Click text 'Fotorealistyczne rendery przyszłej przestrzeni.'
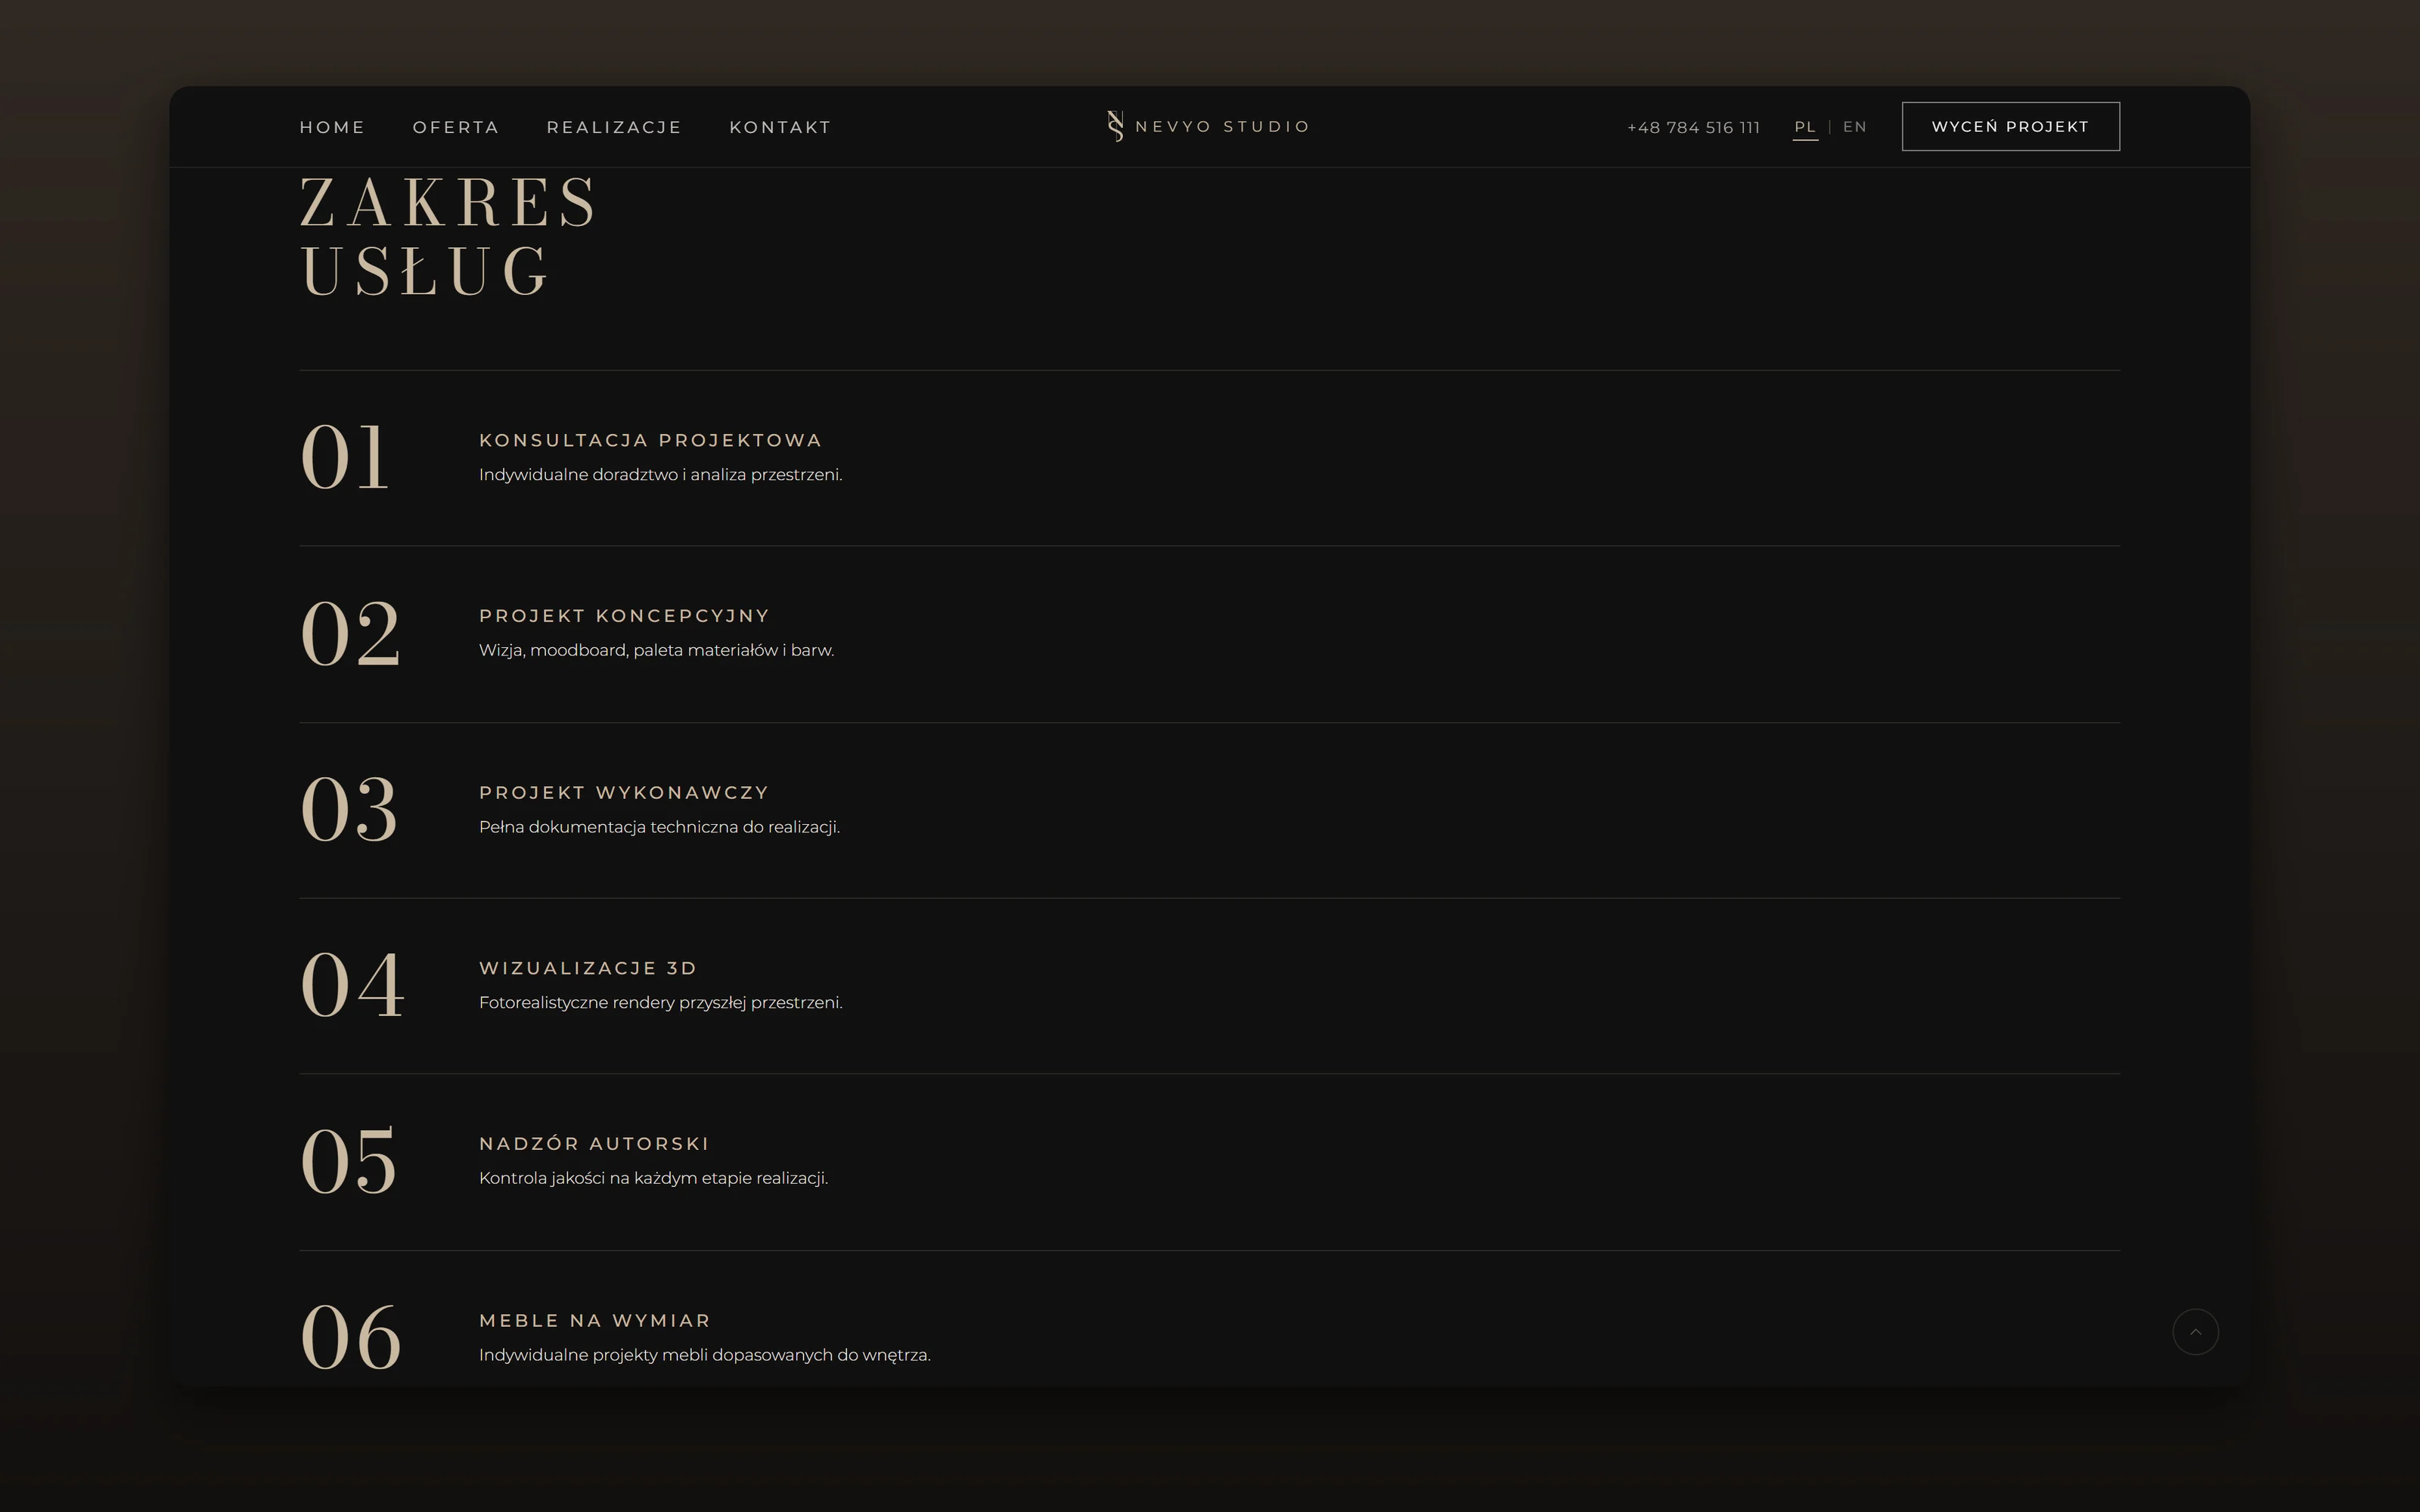Viewport: 2420px width, 1512px height. pos(661,1003)
